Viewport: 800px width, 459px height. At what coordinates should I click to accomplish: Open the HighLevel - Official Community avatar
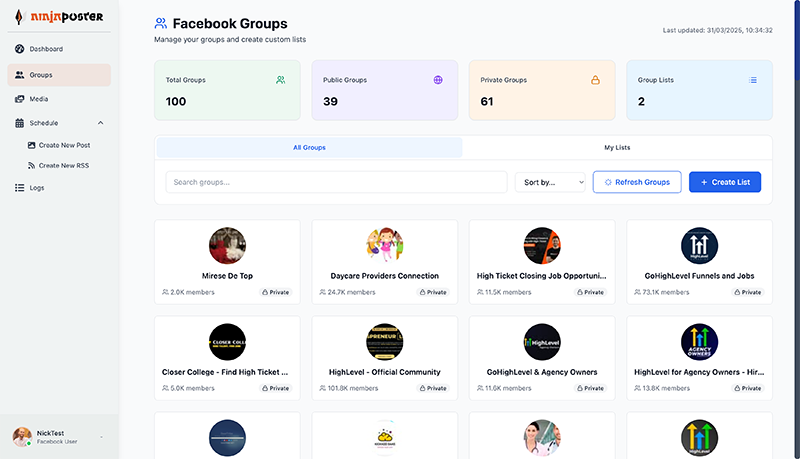385,342
